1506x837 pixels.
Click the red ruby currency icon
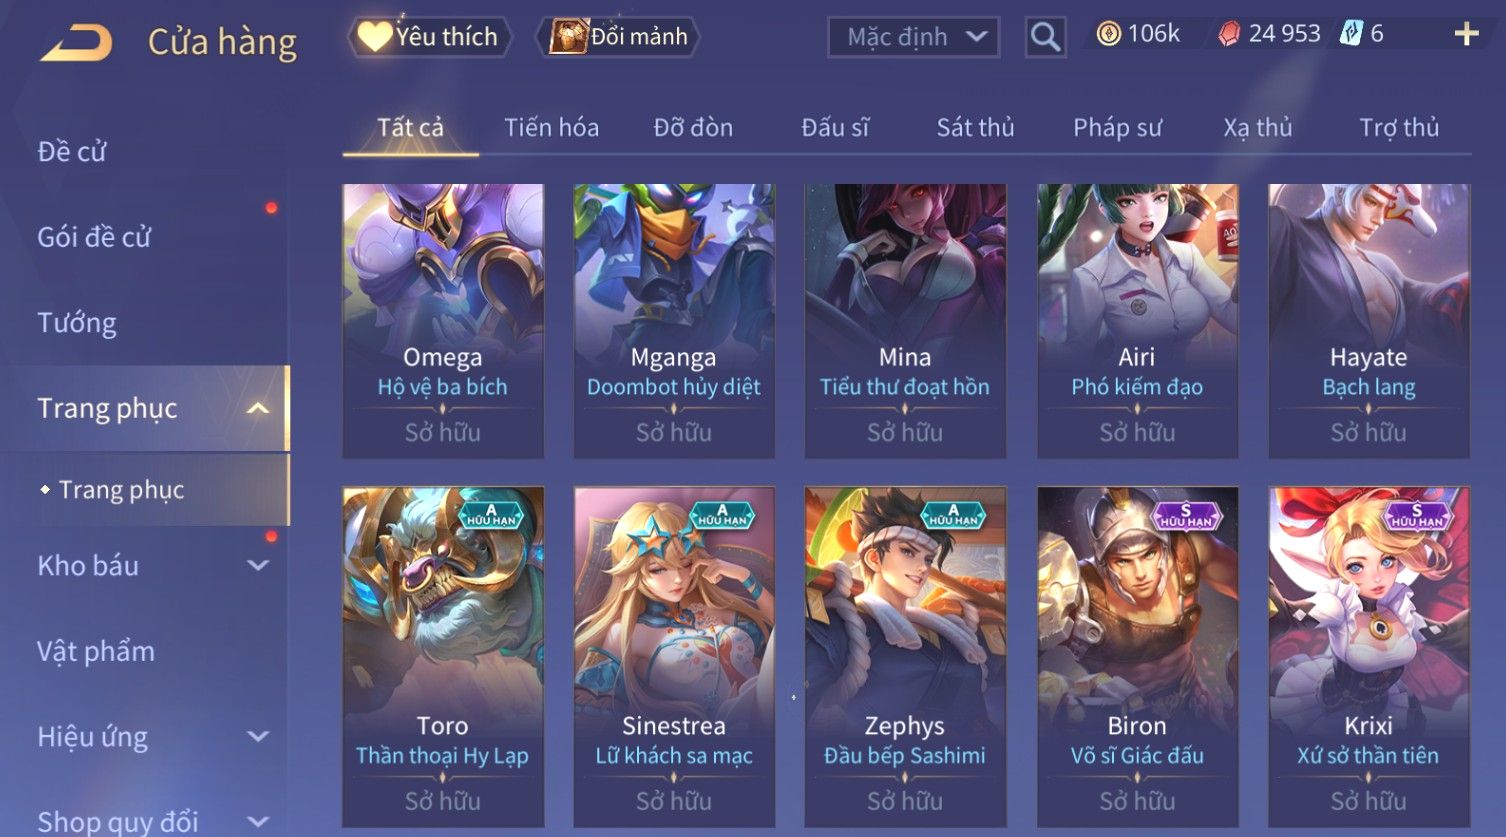pyautogui.click(x=1229, y=34)
